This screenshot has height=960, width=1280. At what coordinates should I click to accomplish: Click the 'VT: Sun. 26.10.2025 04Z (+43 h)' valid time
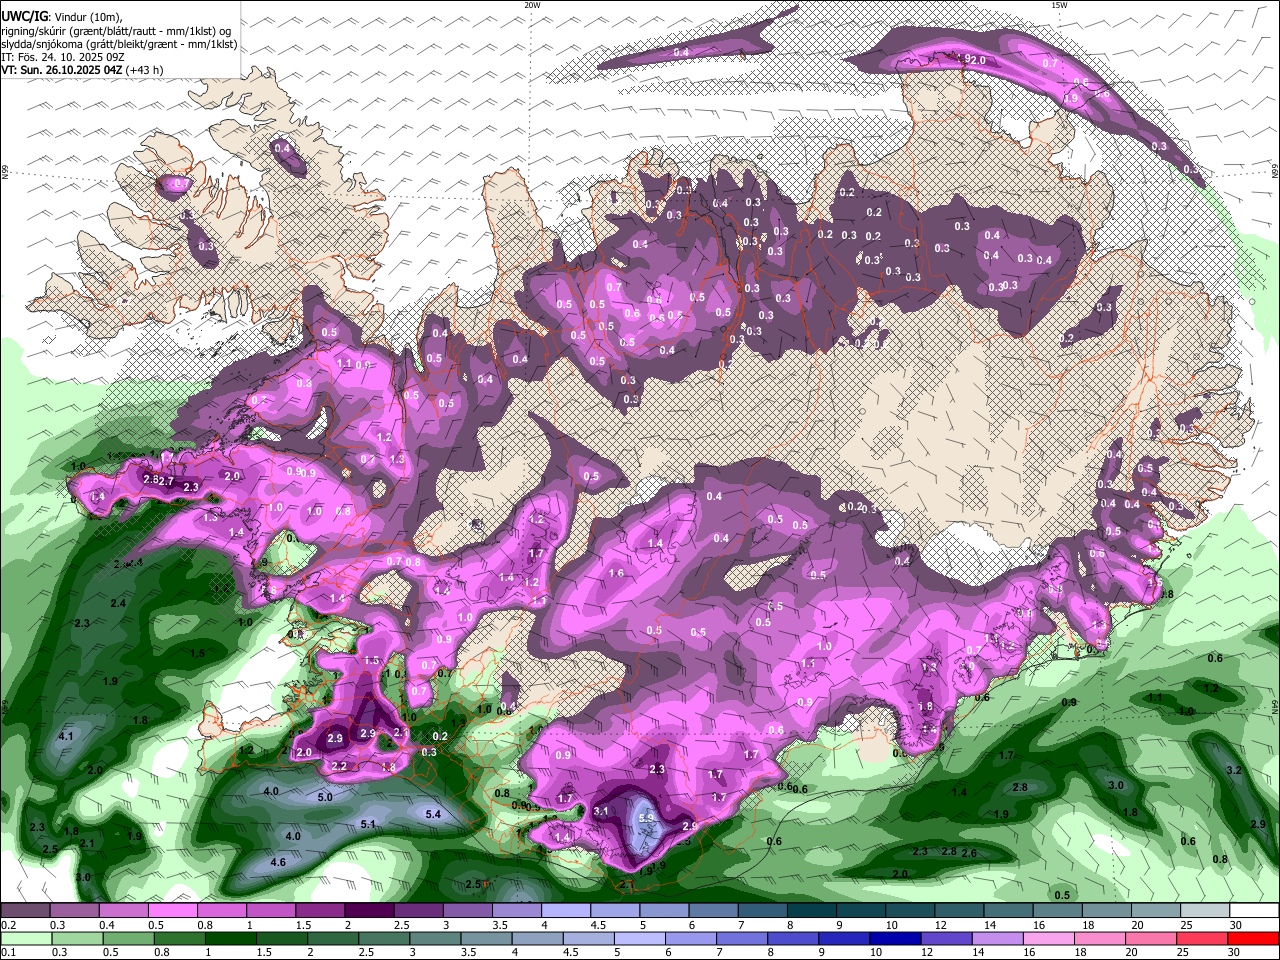[x=82, y=70]
